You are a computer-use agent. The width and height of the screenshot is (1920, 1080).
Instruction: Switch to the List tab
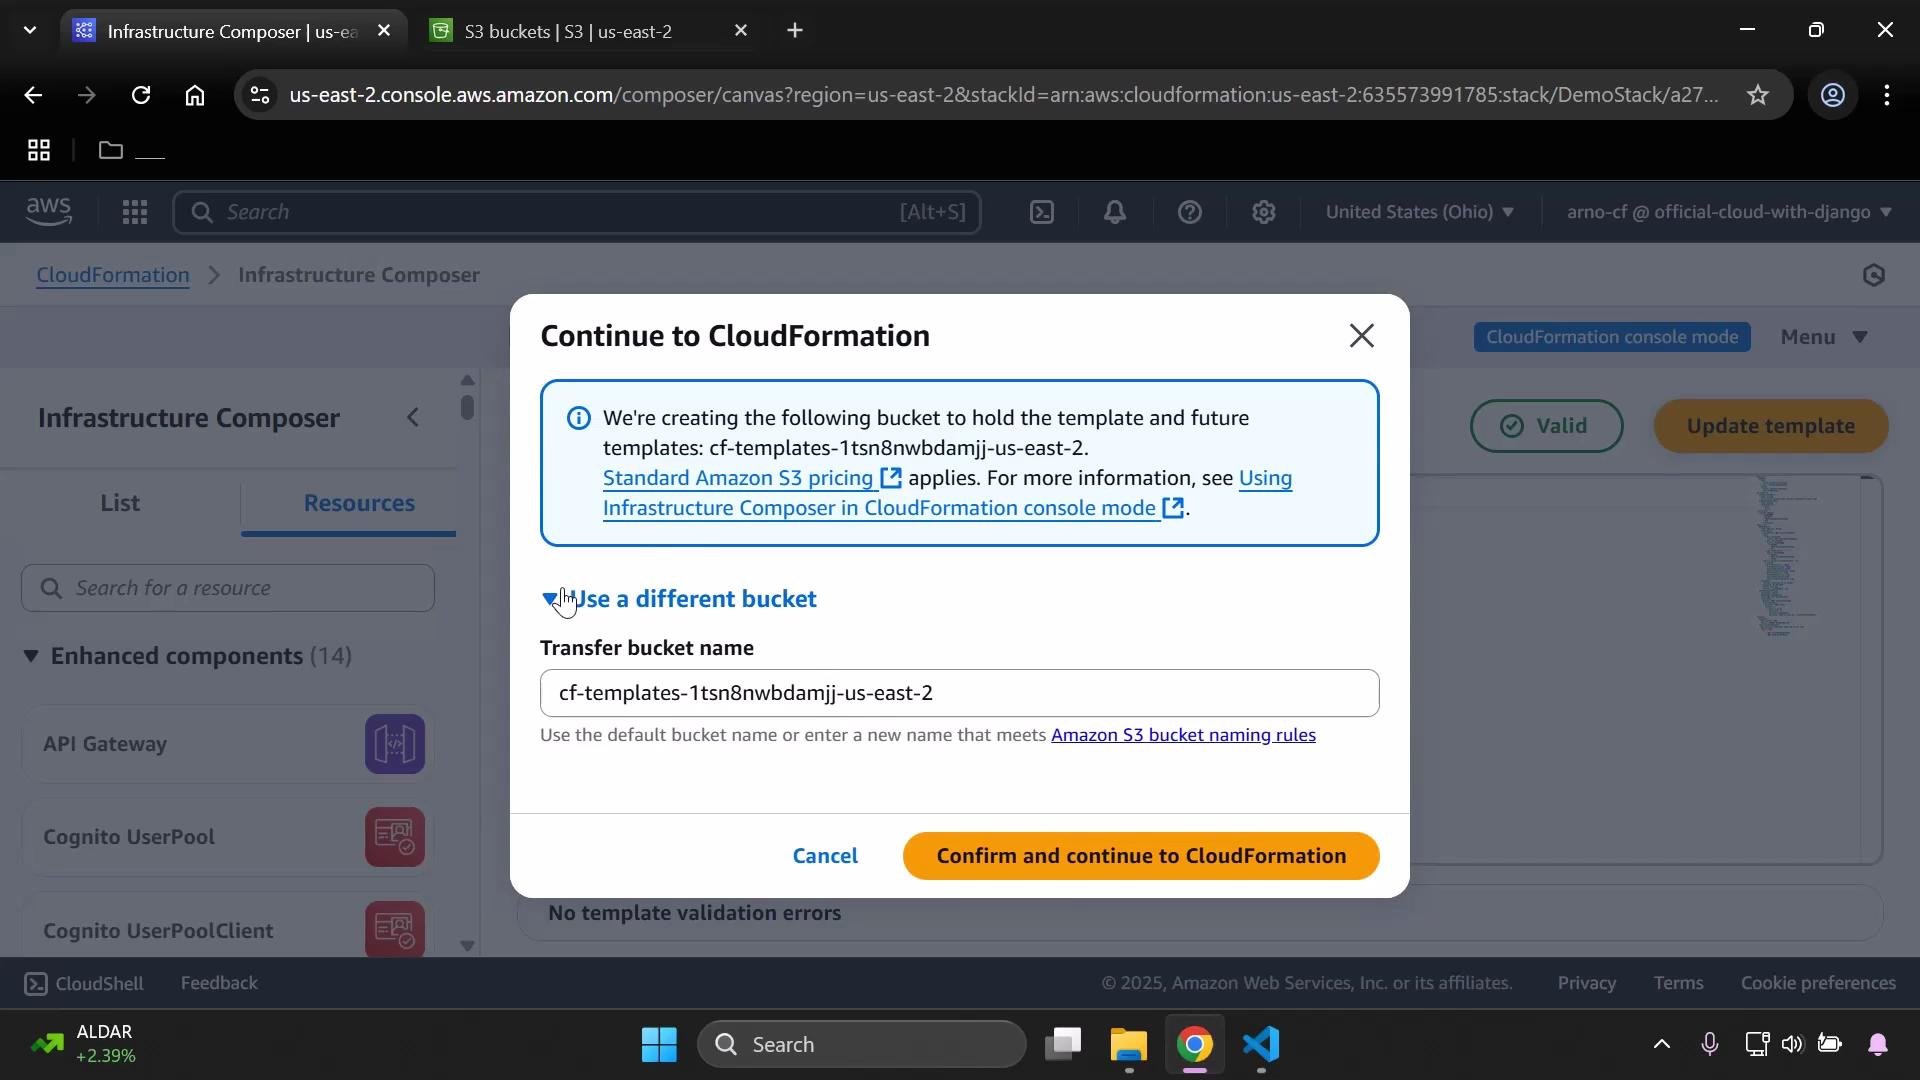coord(120,503)
